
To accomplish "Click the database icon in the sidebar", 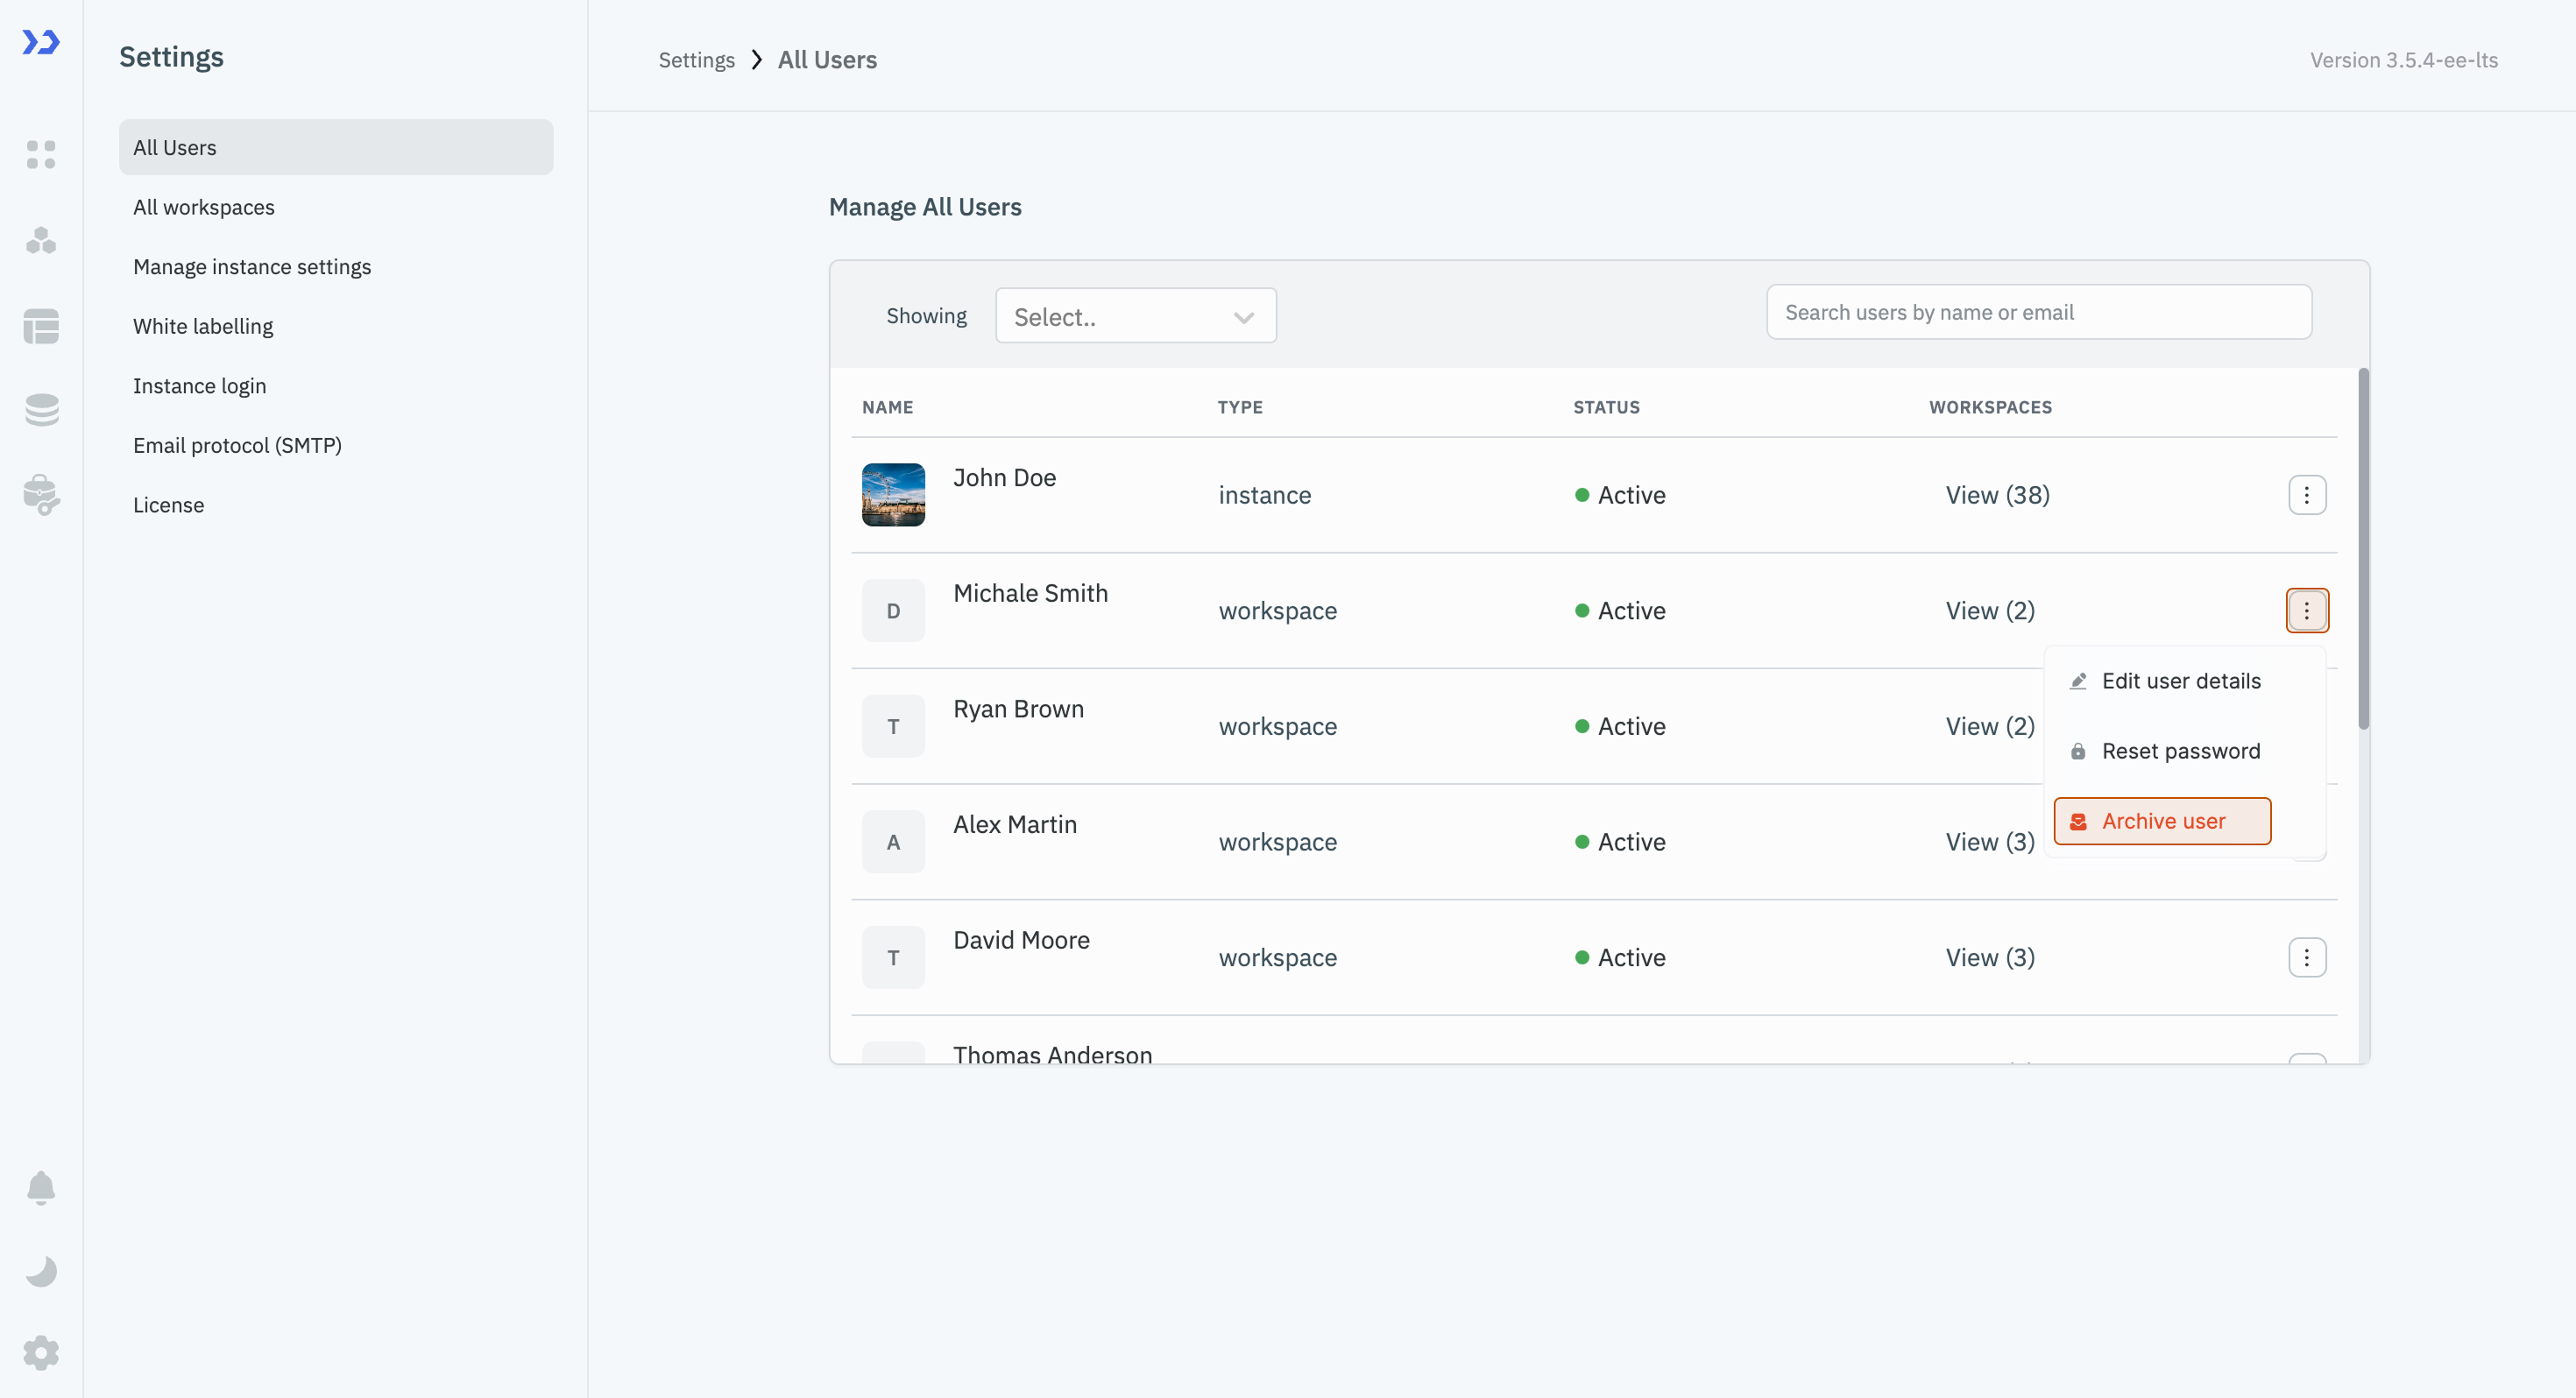I will pos(41,410).
